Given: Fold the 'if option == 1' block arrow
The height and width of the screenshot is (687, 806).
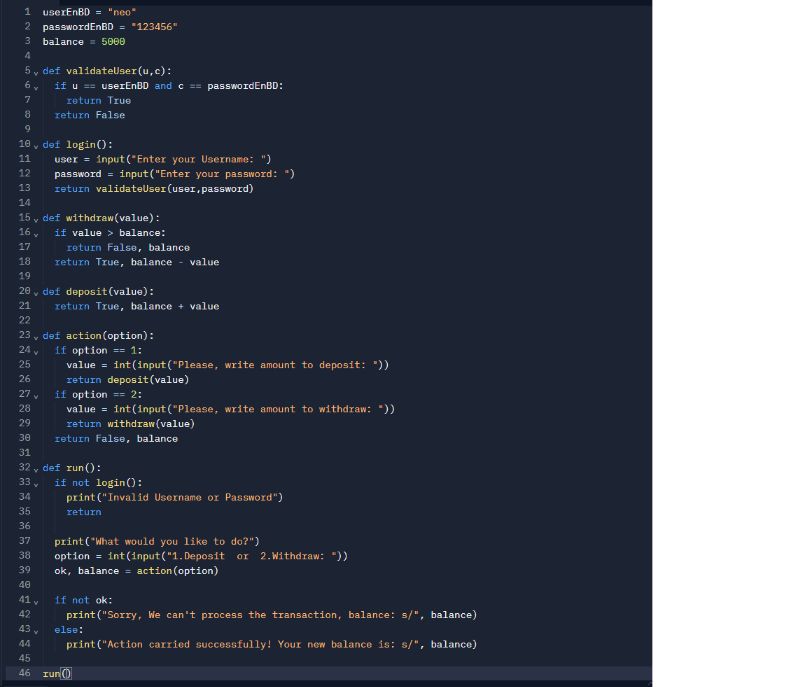Looking at the screenshot, I should click(x=36, y=352).
